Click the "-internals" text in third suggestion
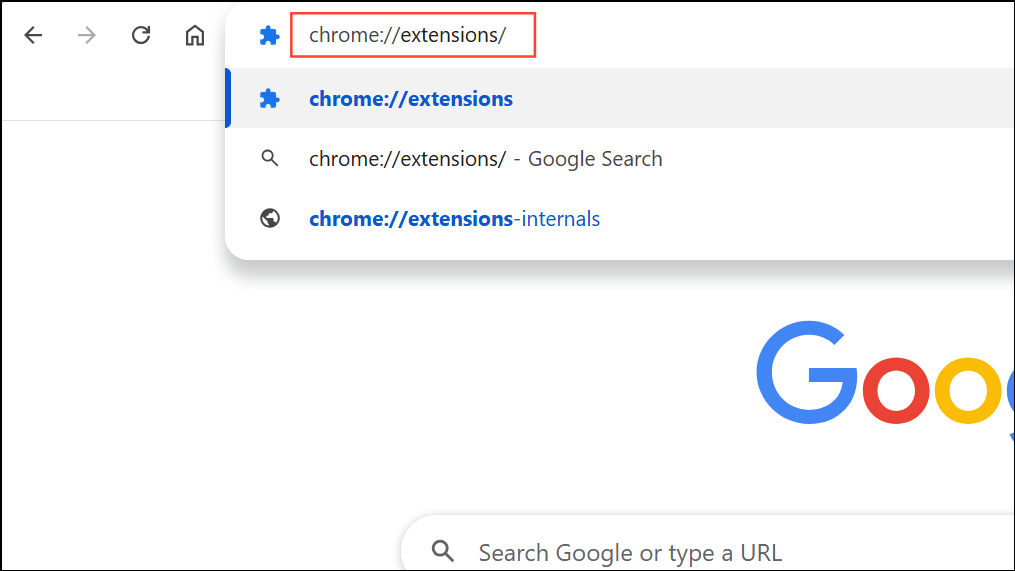Screen dimensions: 1015x571 point(557,218)
